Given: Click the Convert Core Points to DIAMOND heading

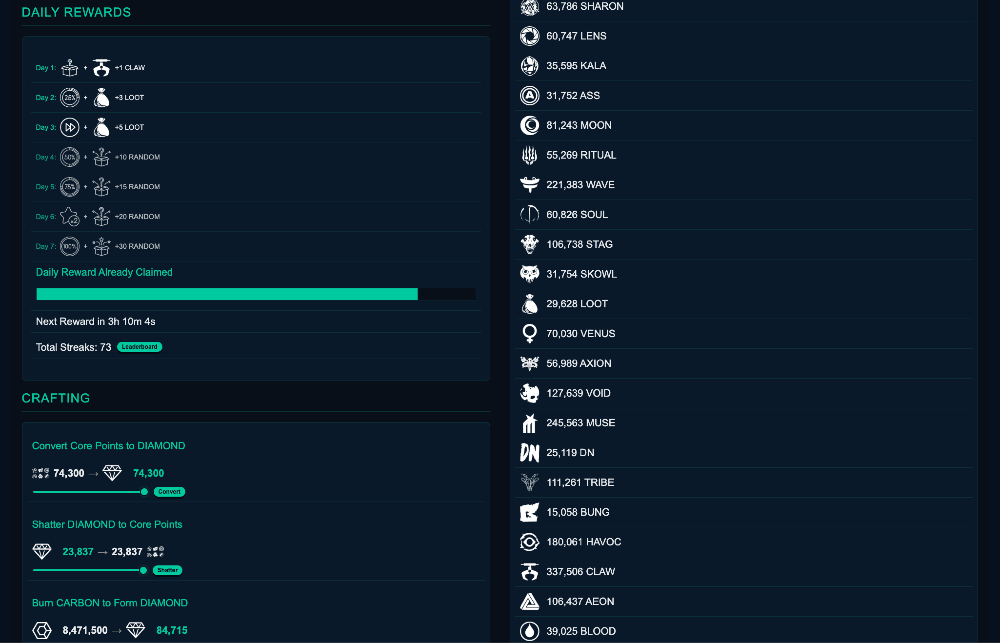Looking at the screenshot, I should tap(108, 446).
